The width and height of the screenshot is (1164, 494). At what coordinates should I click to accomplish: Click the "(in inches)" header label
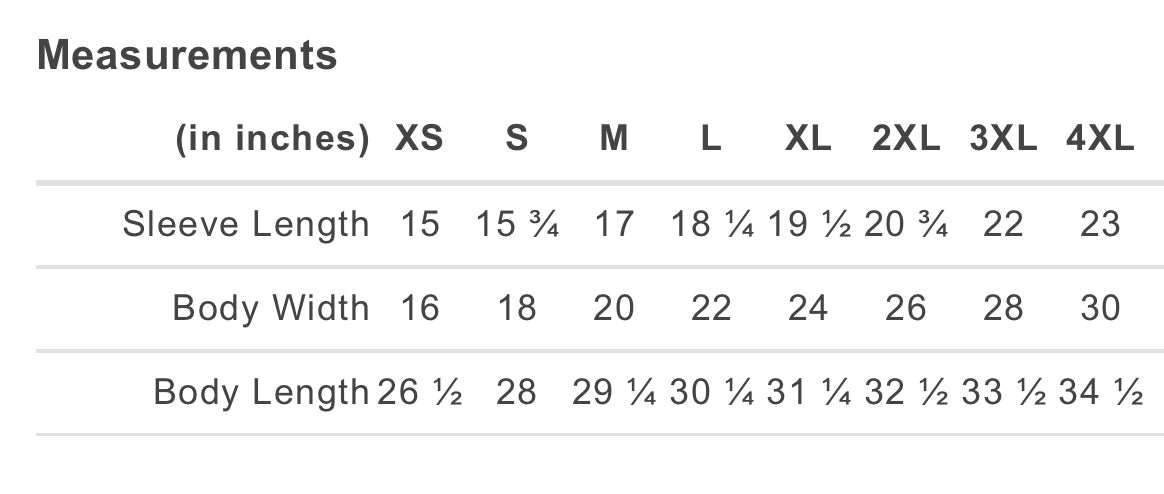coord(272,139)
